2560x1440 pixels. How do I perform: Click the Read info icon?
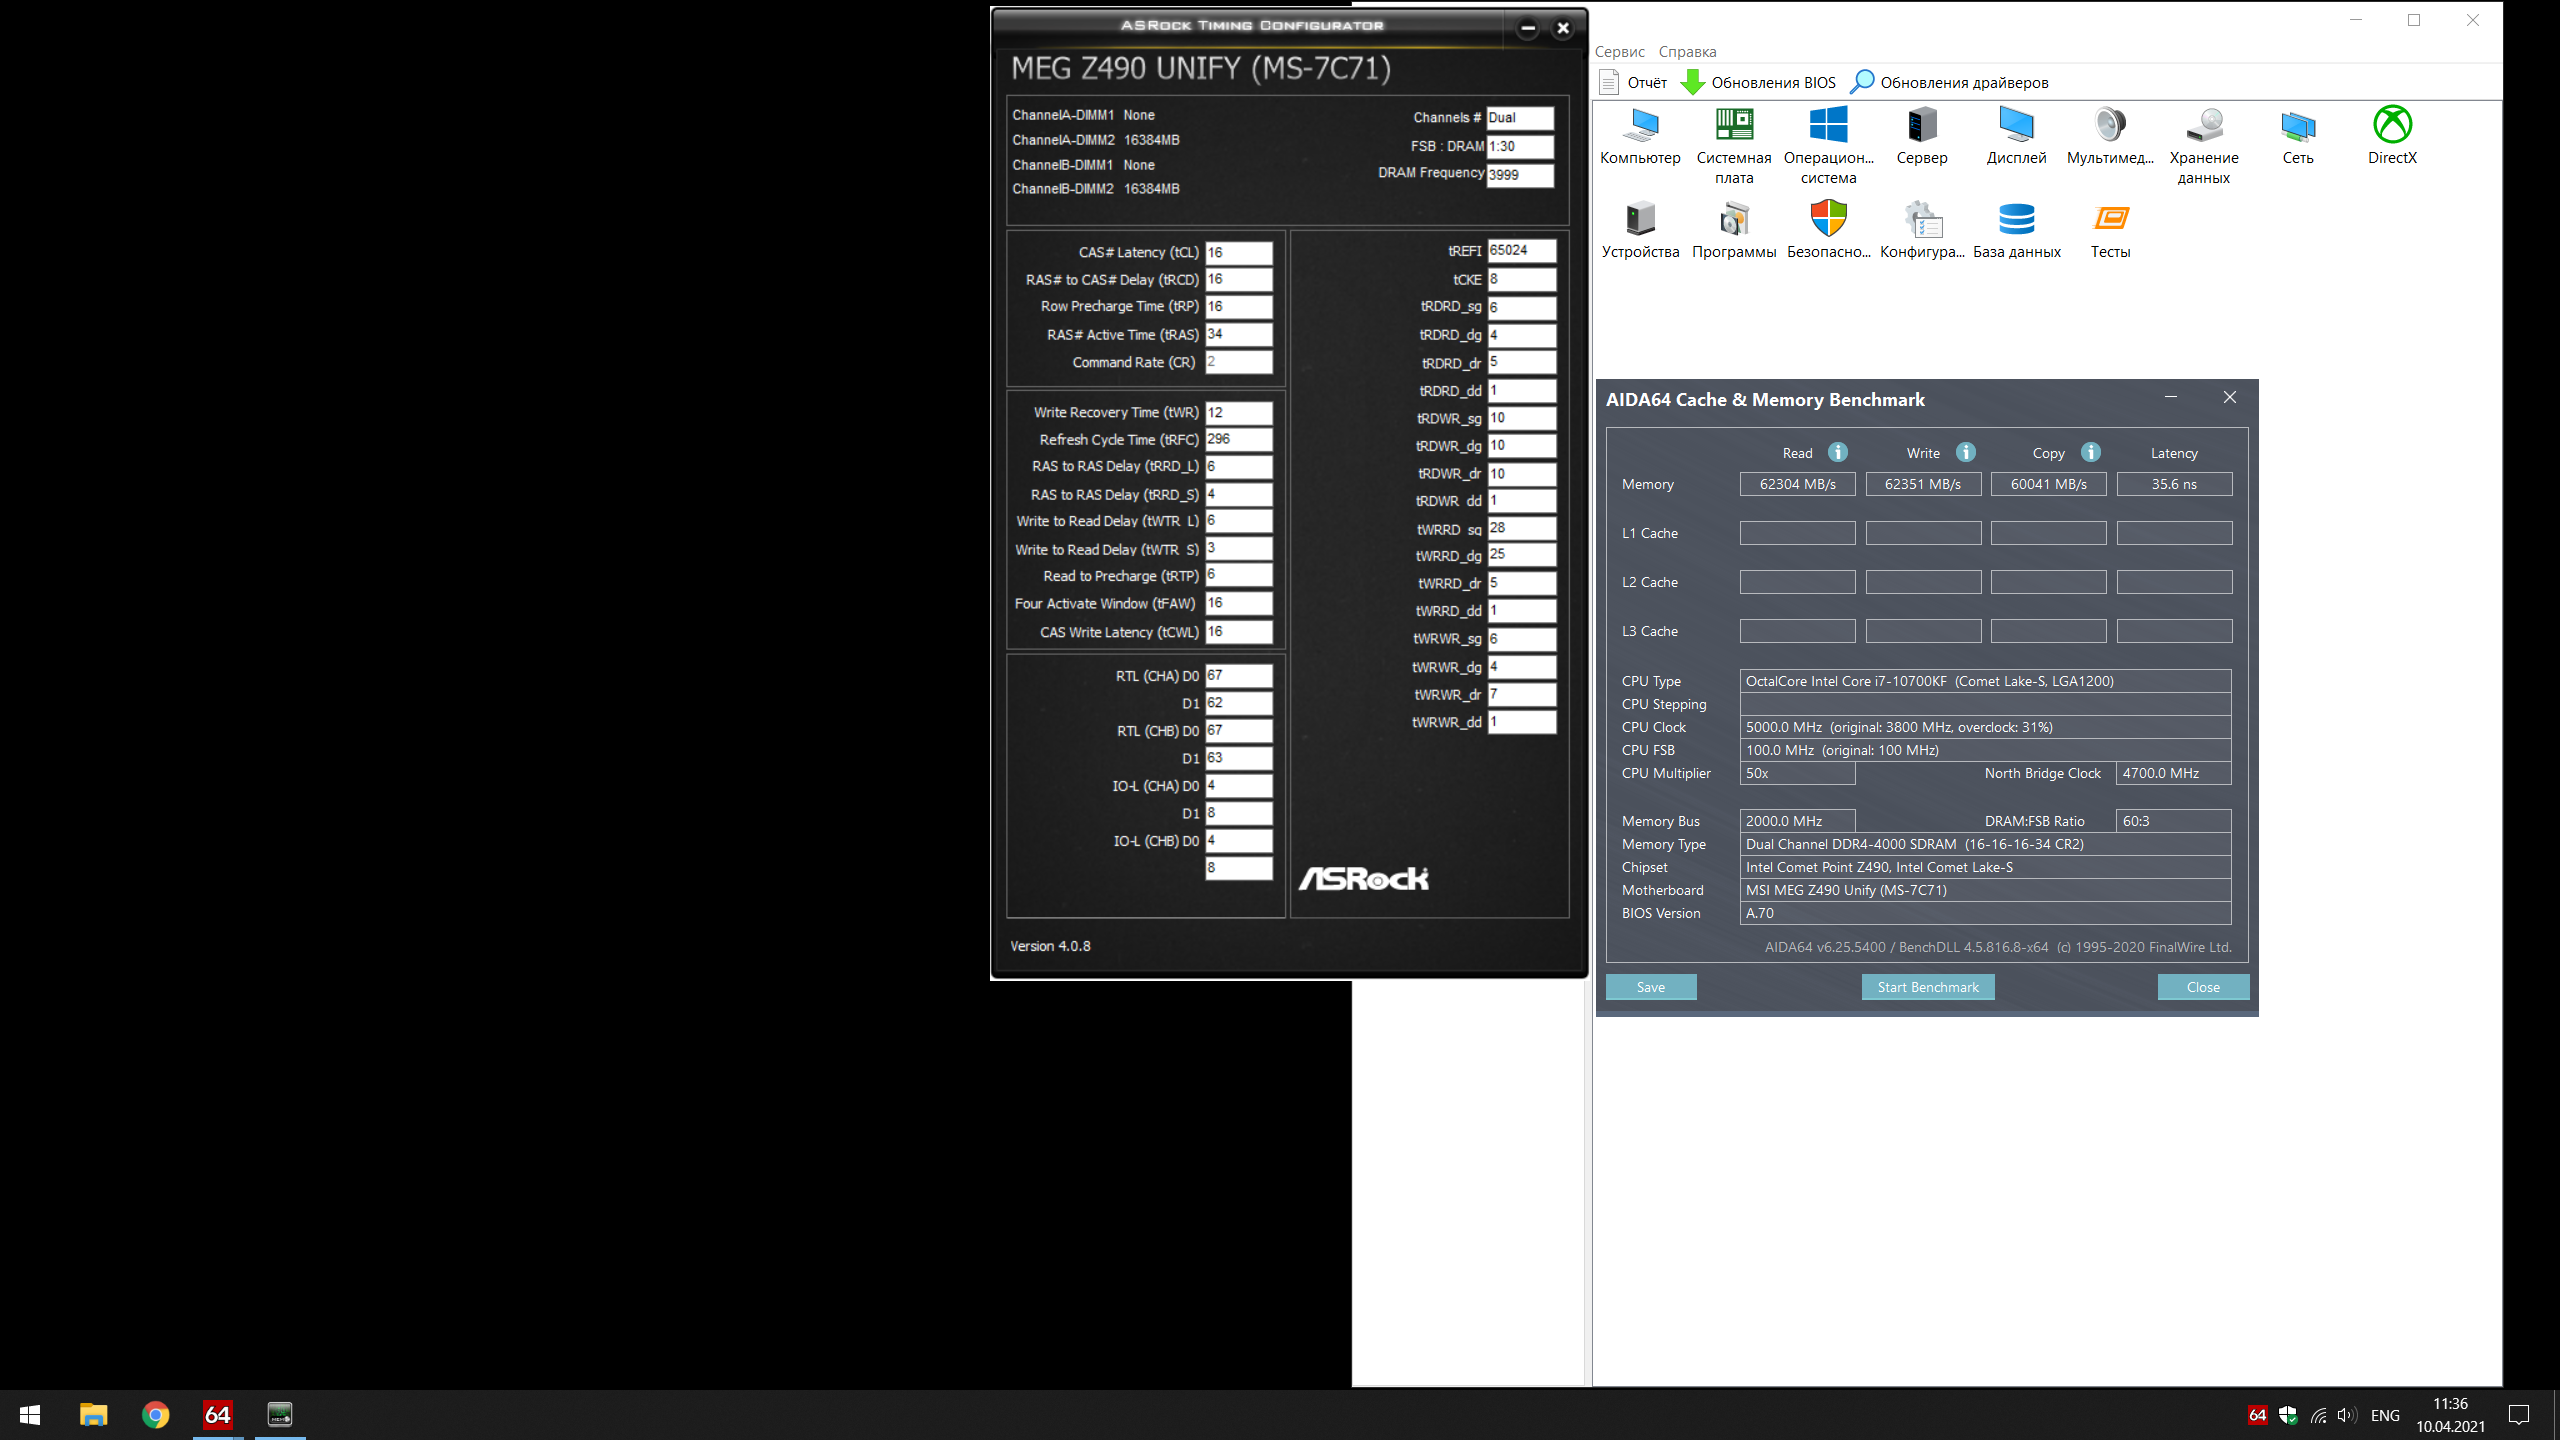pyautogui.click(x=1838, y=452)
